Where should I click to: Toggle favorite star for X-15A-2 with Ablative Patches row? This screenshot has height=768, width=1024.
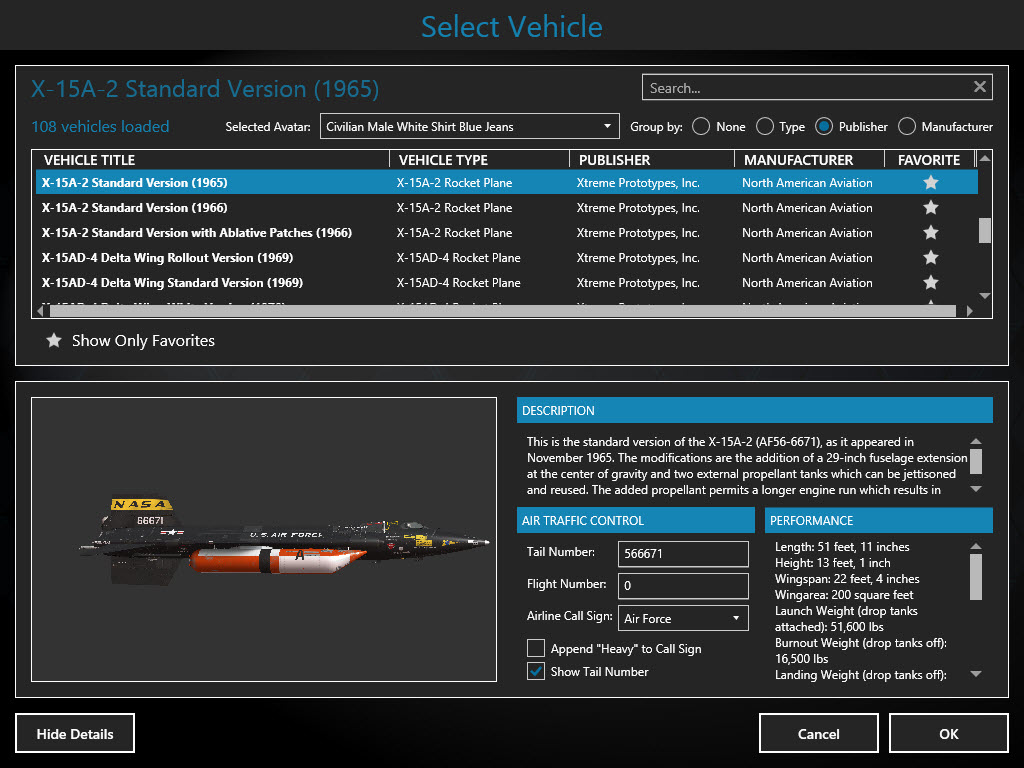(x=931, y=232)
